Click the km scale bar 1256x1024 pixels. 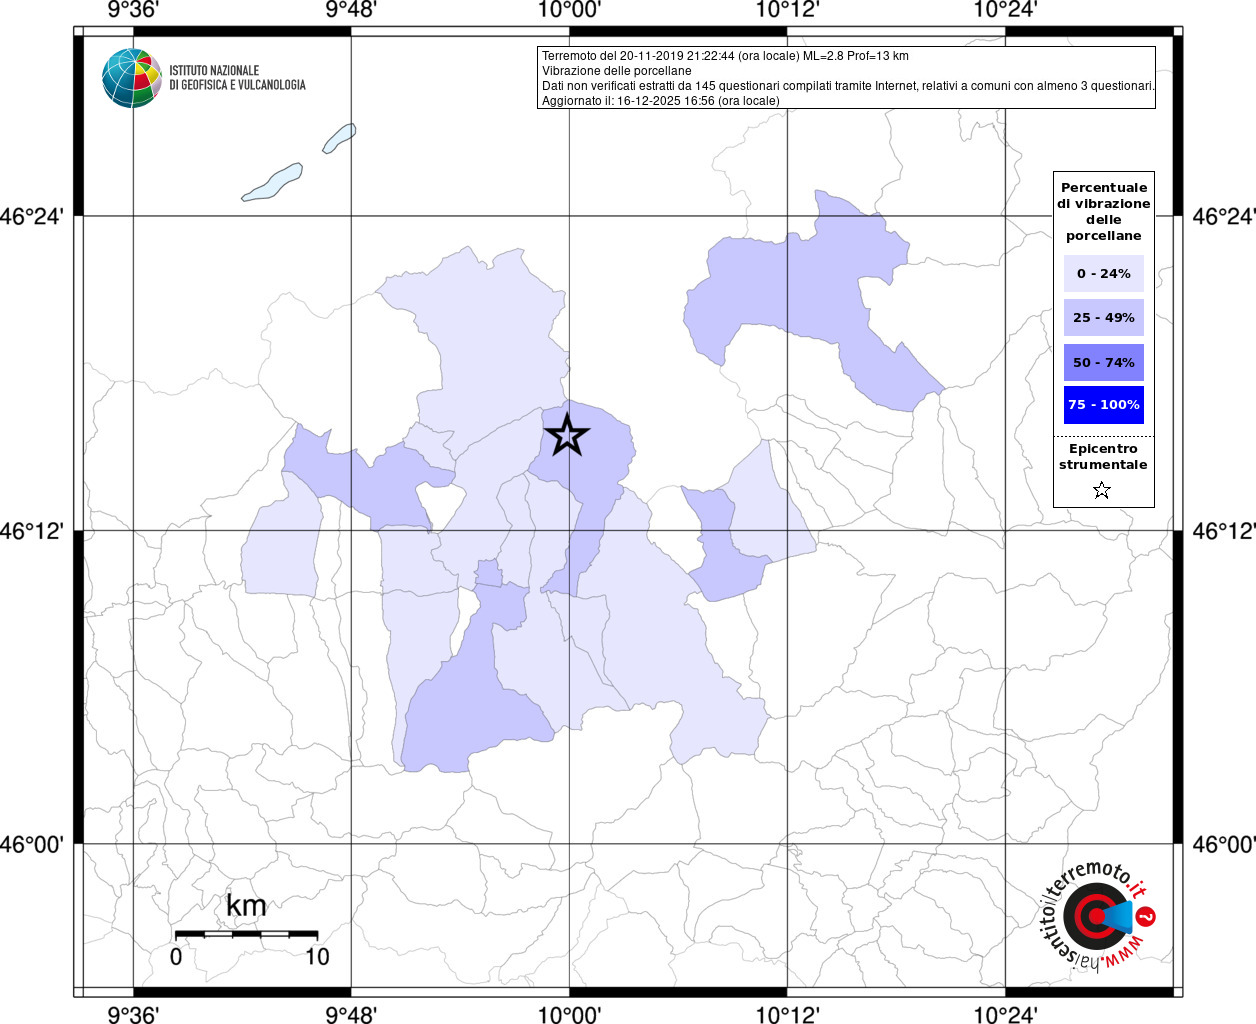[x=246, y=934]
